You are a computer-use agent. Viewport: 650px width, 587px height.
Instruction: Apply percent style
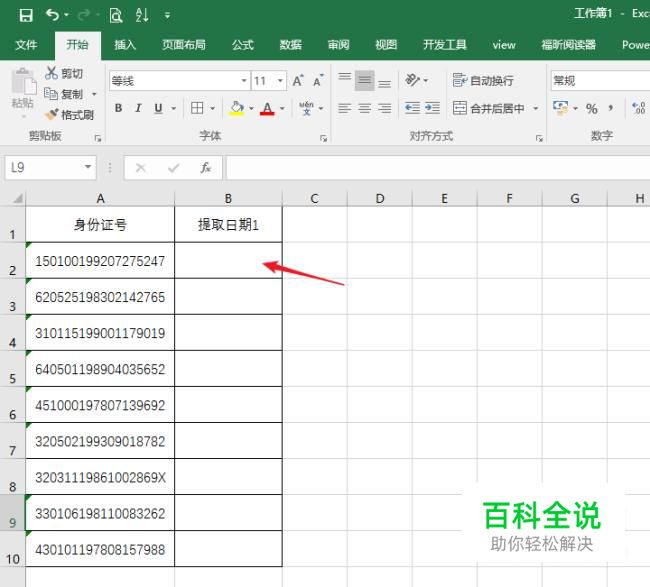tap(592, 109)
